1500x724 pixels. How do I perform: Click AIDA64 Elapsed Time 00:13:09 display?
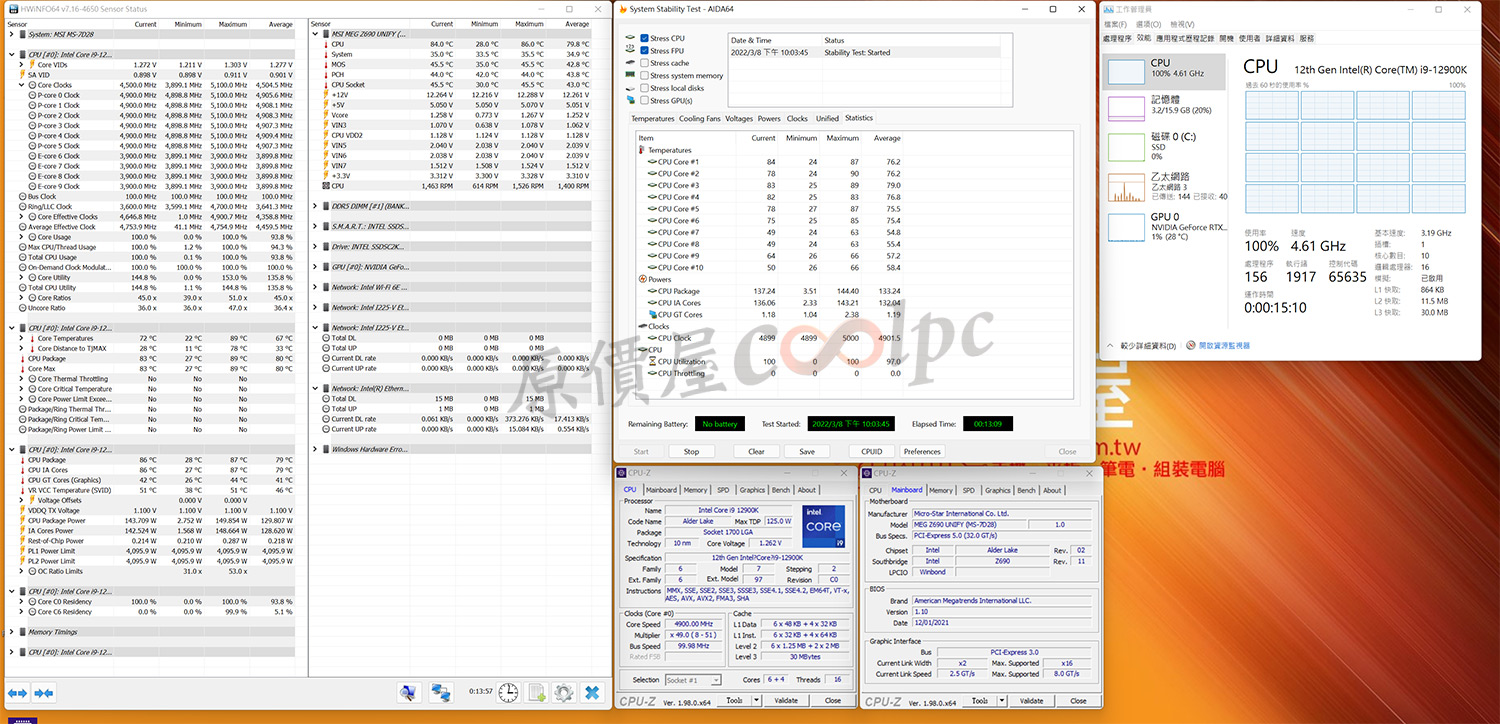(x=988, y=424)
